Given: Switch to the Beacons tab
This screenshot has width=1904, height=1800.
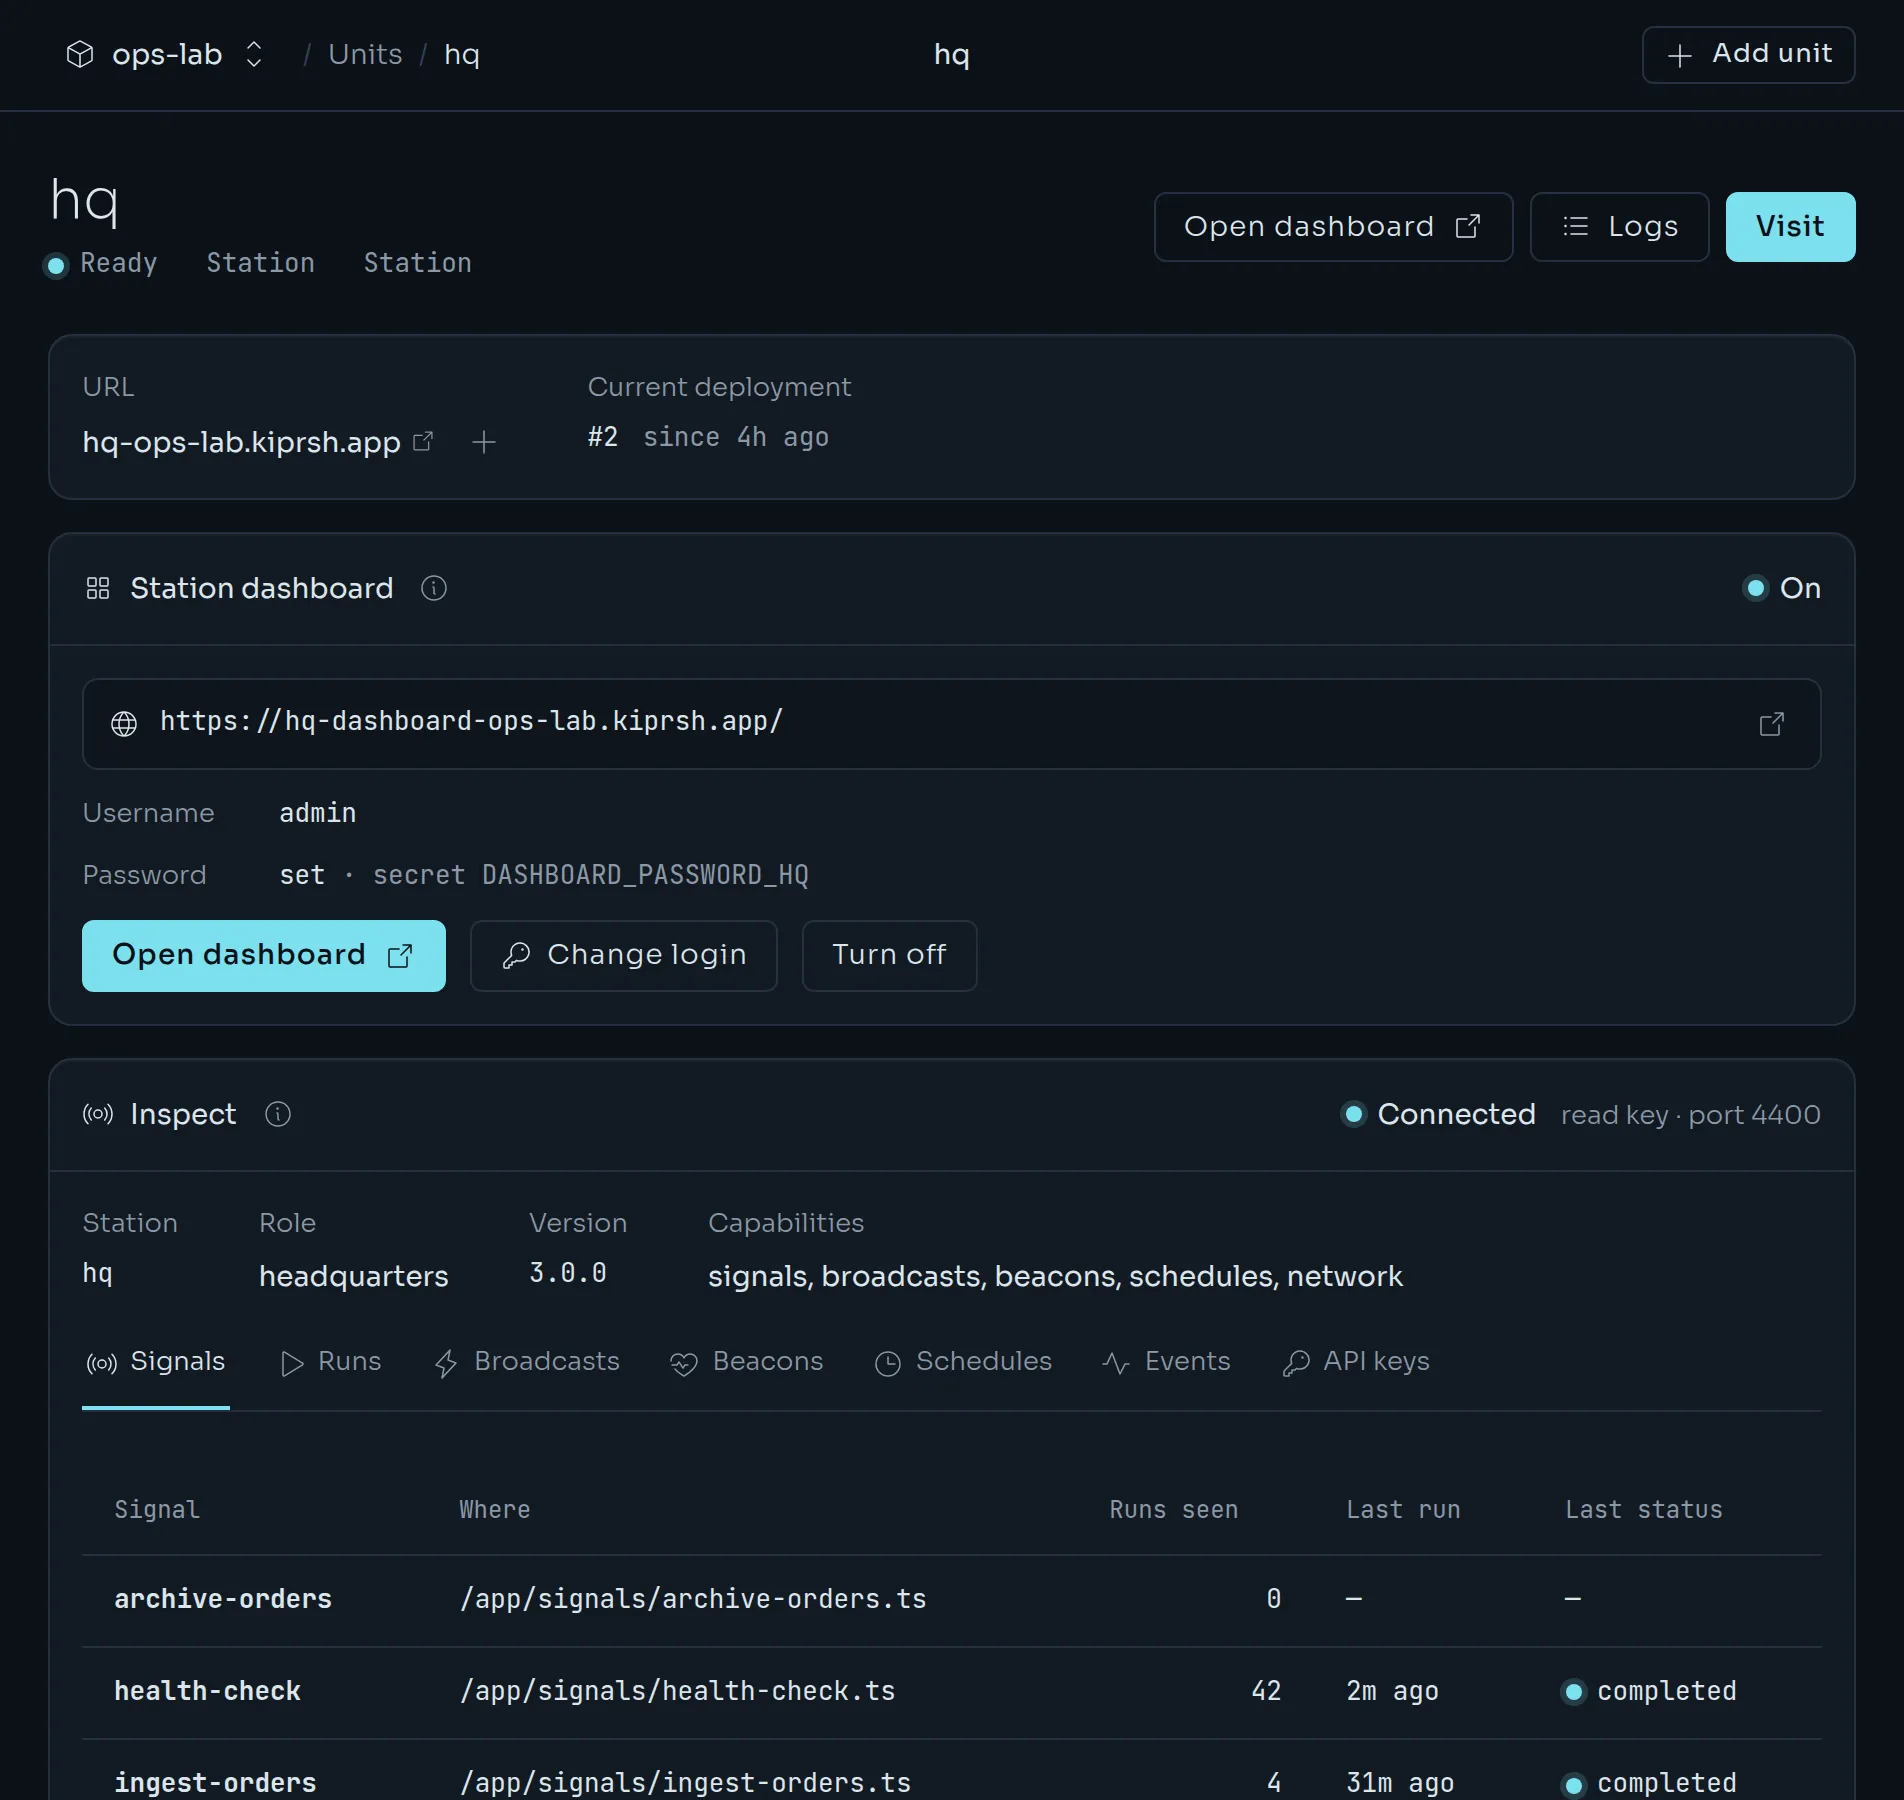Looking at the screenshot, I should tap(747, 1362).
